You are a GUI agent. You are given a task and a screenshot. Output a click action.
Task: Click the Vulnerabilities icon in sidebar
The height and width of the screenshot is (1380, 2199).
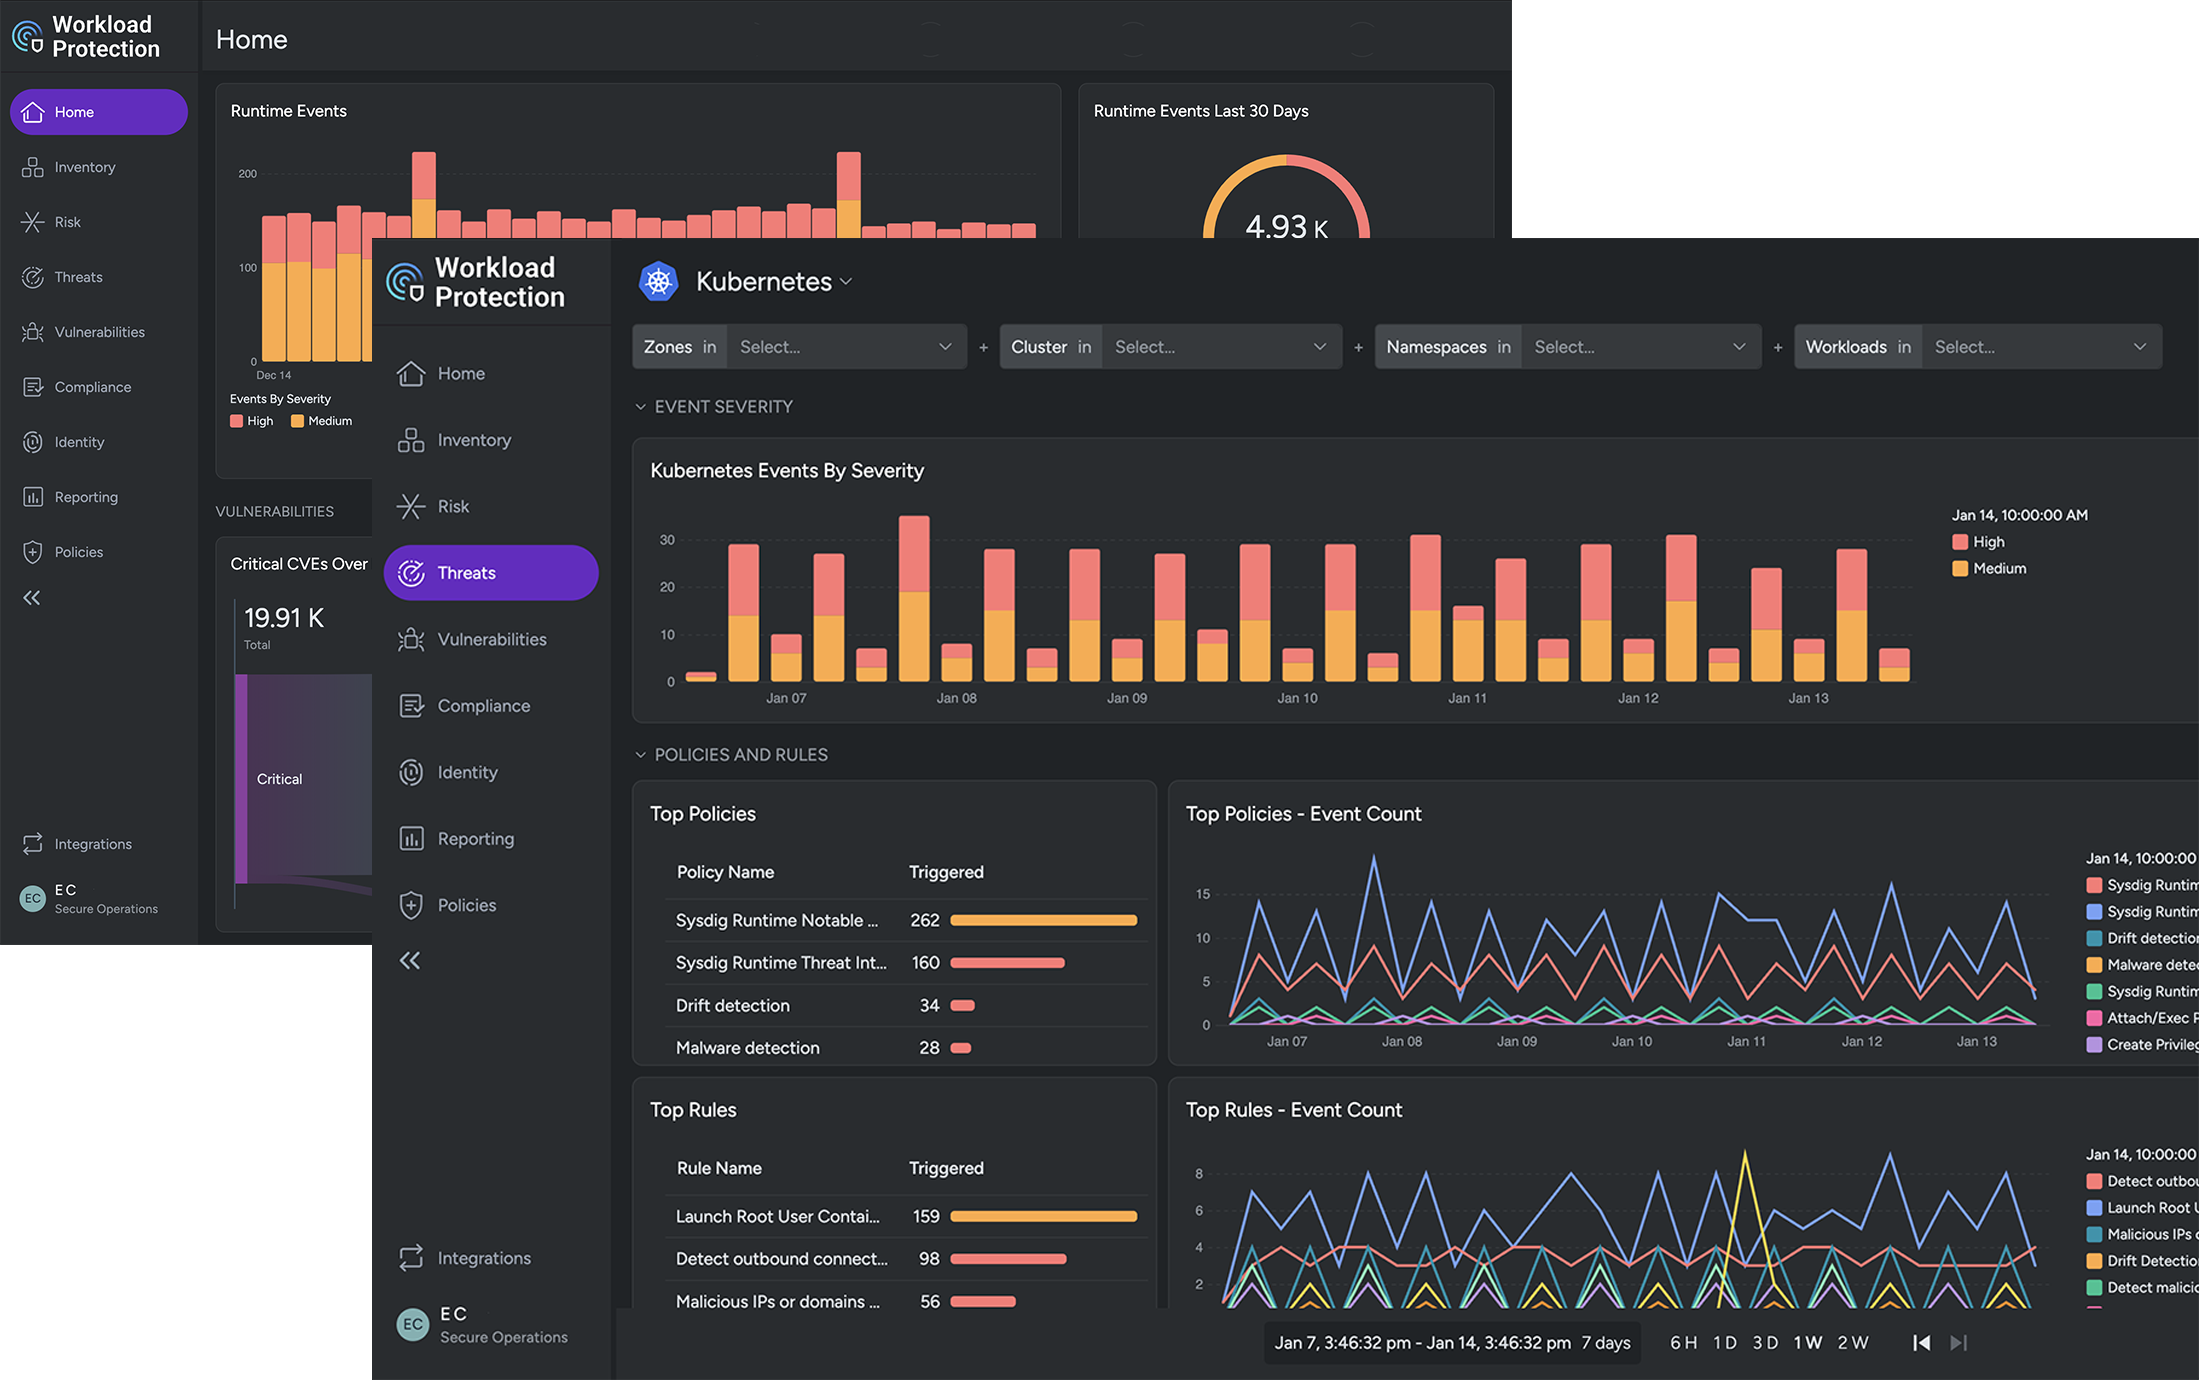[32, 331]
